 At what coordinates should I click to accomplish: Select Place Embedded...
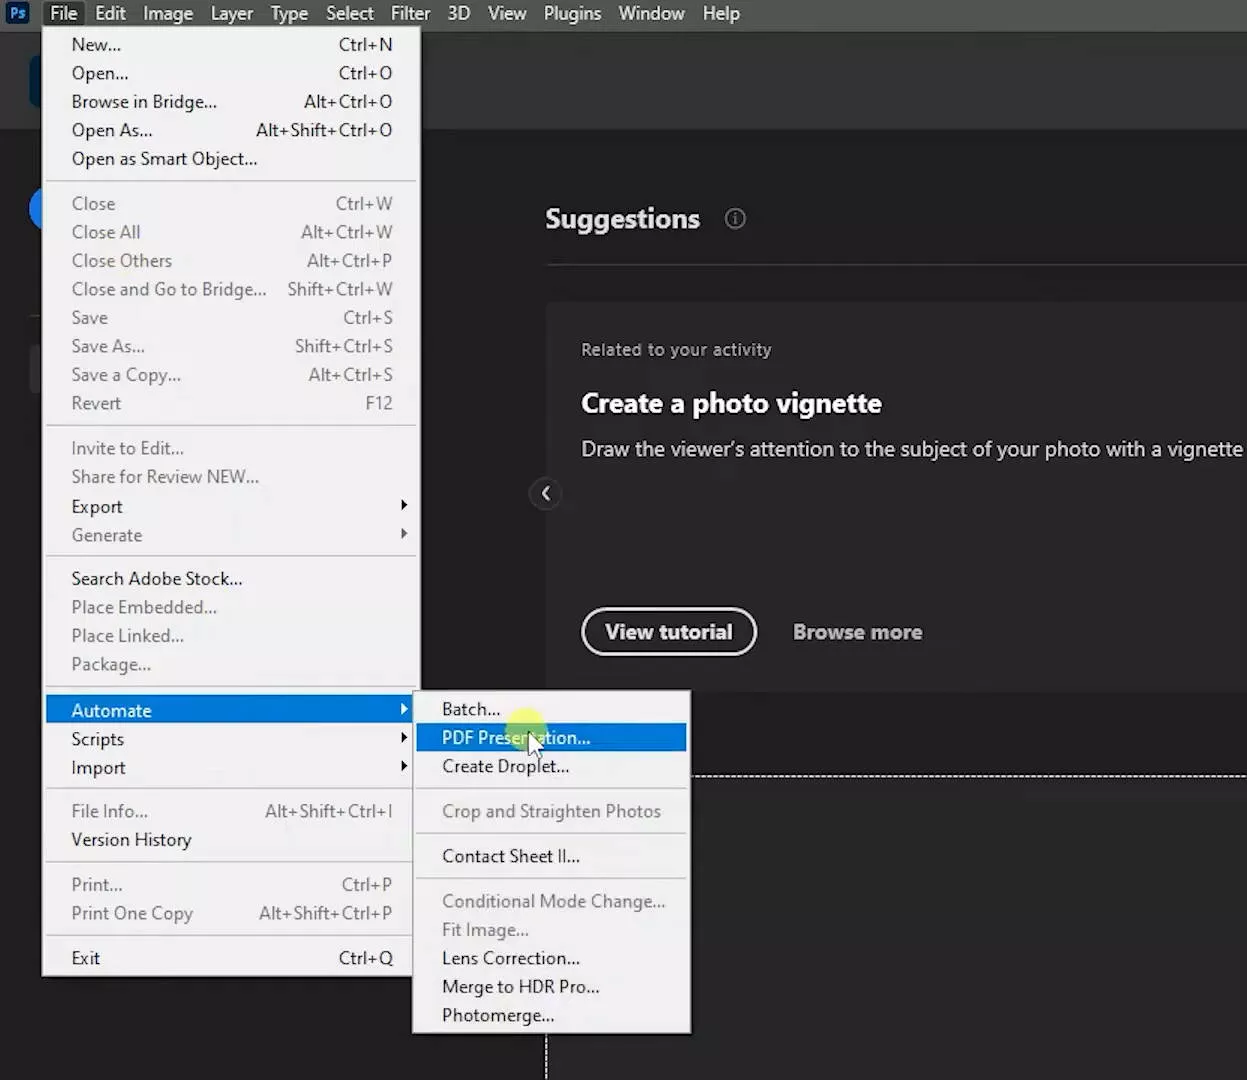click(x=231, y=607)
